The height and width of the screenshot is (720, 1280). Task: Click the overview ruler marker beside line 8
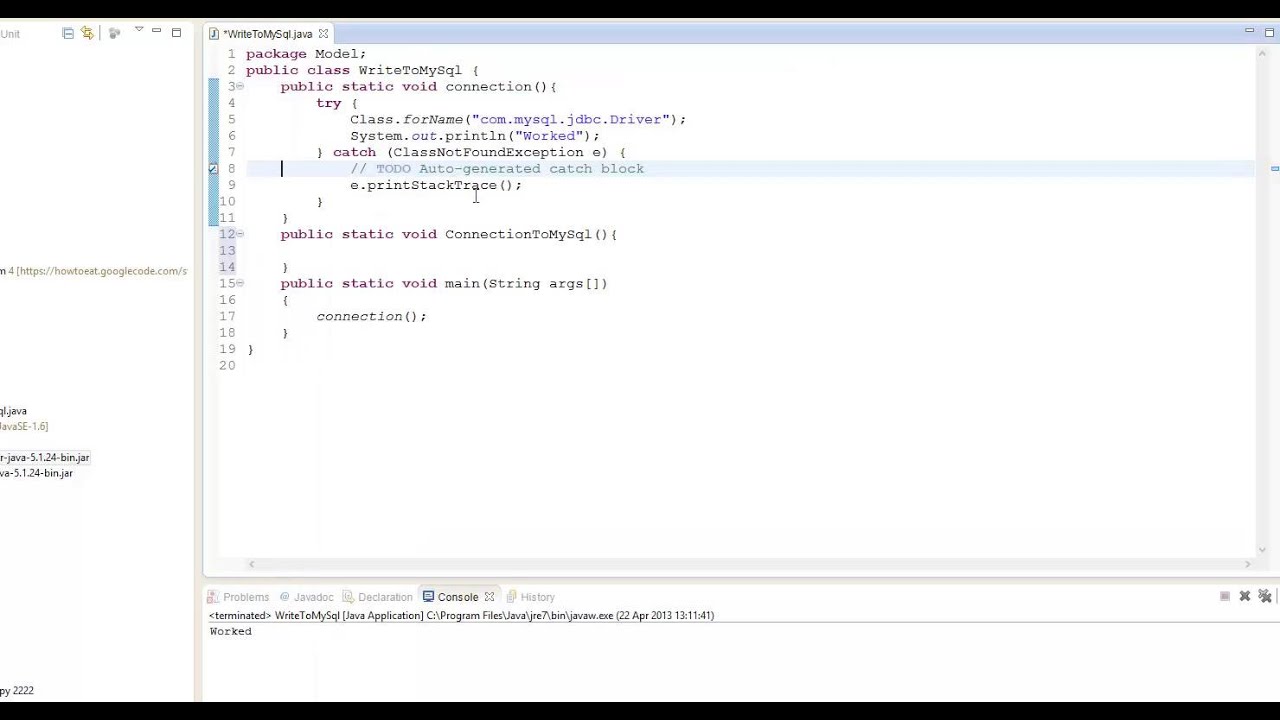tap(1274, 169)
